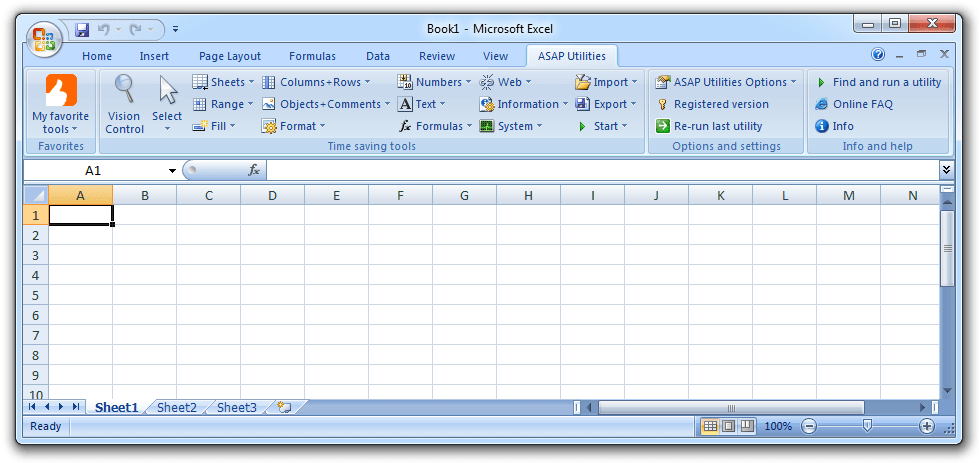
Task: Open the Columns+Rows dropdown
Action: [x=316, y=82]
